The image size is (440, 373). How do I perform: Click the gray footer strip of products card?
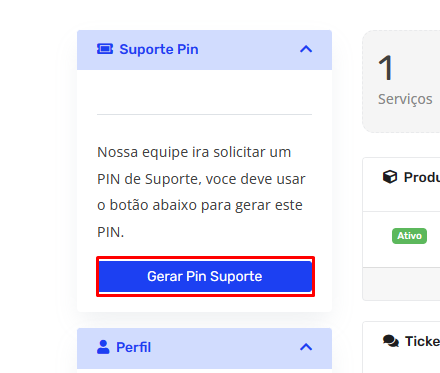401,284
